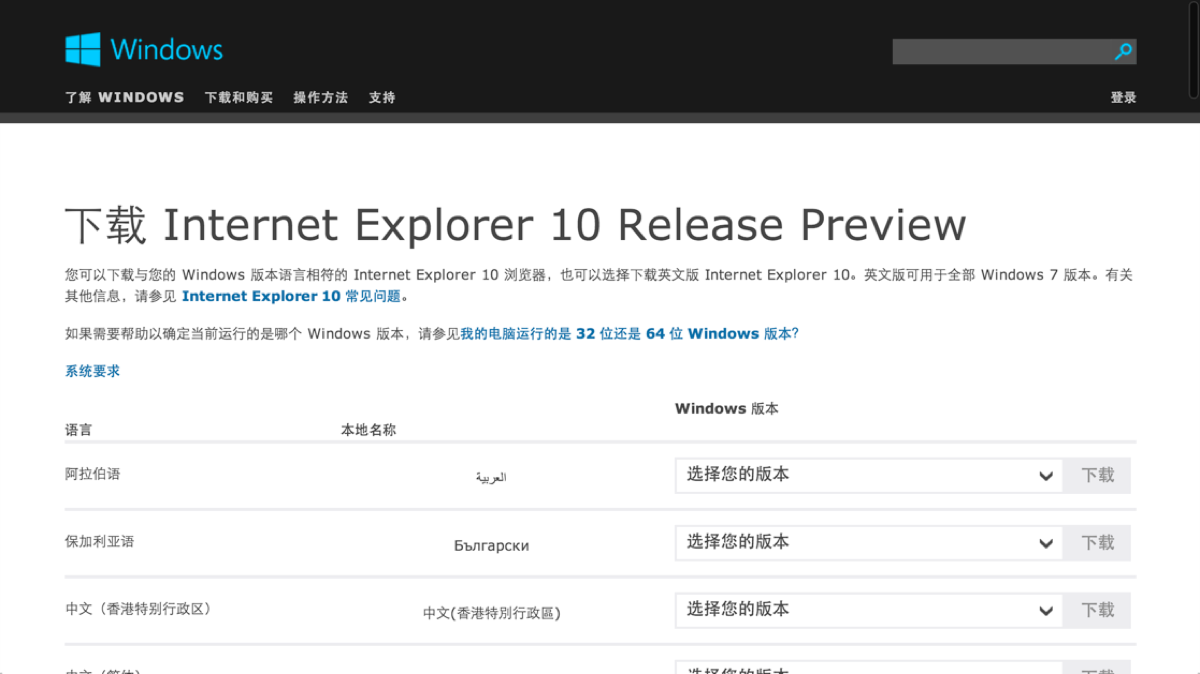
Task: Open the 系统要求 link
Action: click(x=92, y=371)
